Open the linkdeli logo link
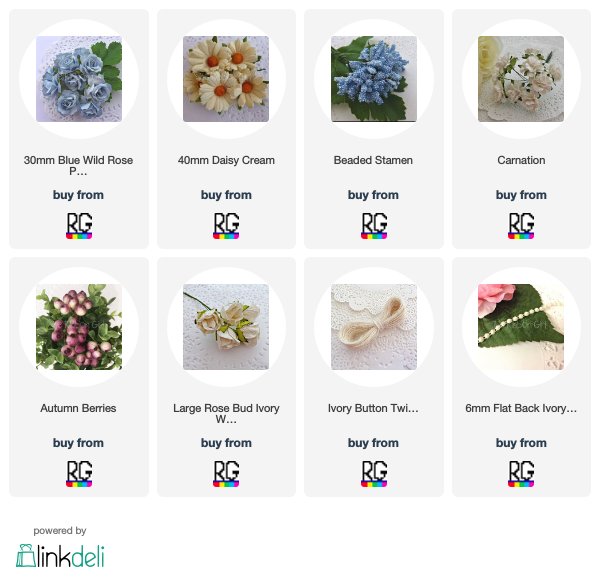The height and width of the screenshot is (577, 600). [x=60, y=556]
